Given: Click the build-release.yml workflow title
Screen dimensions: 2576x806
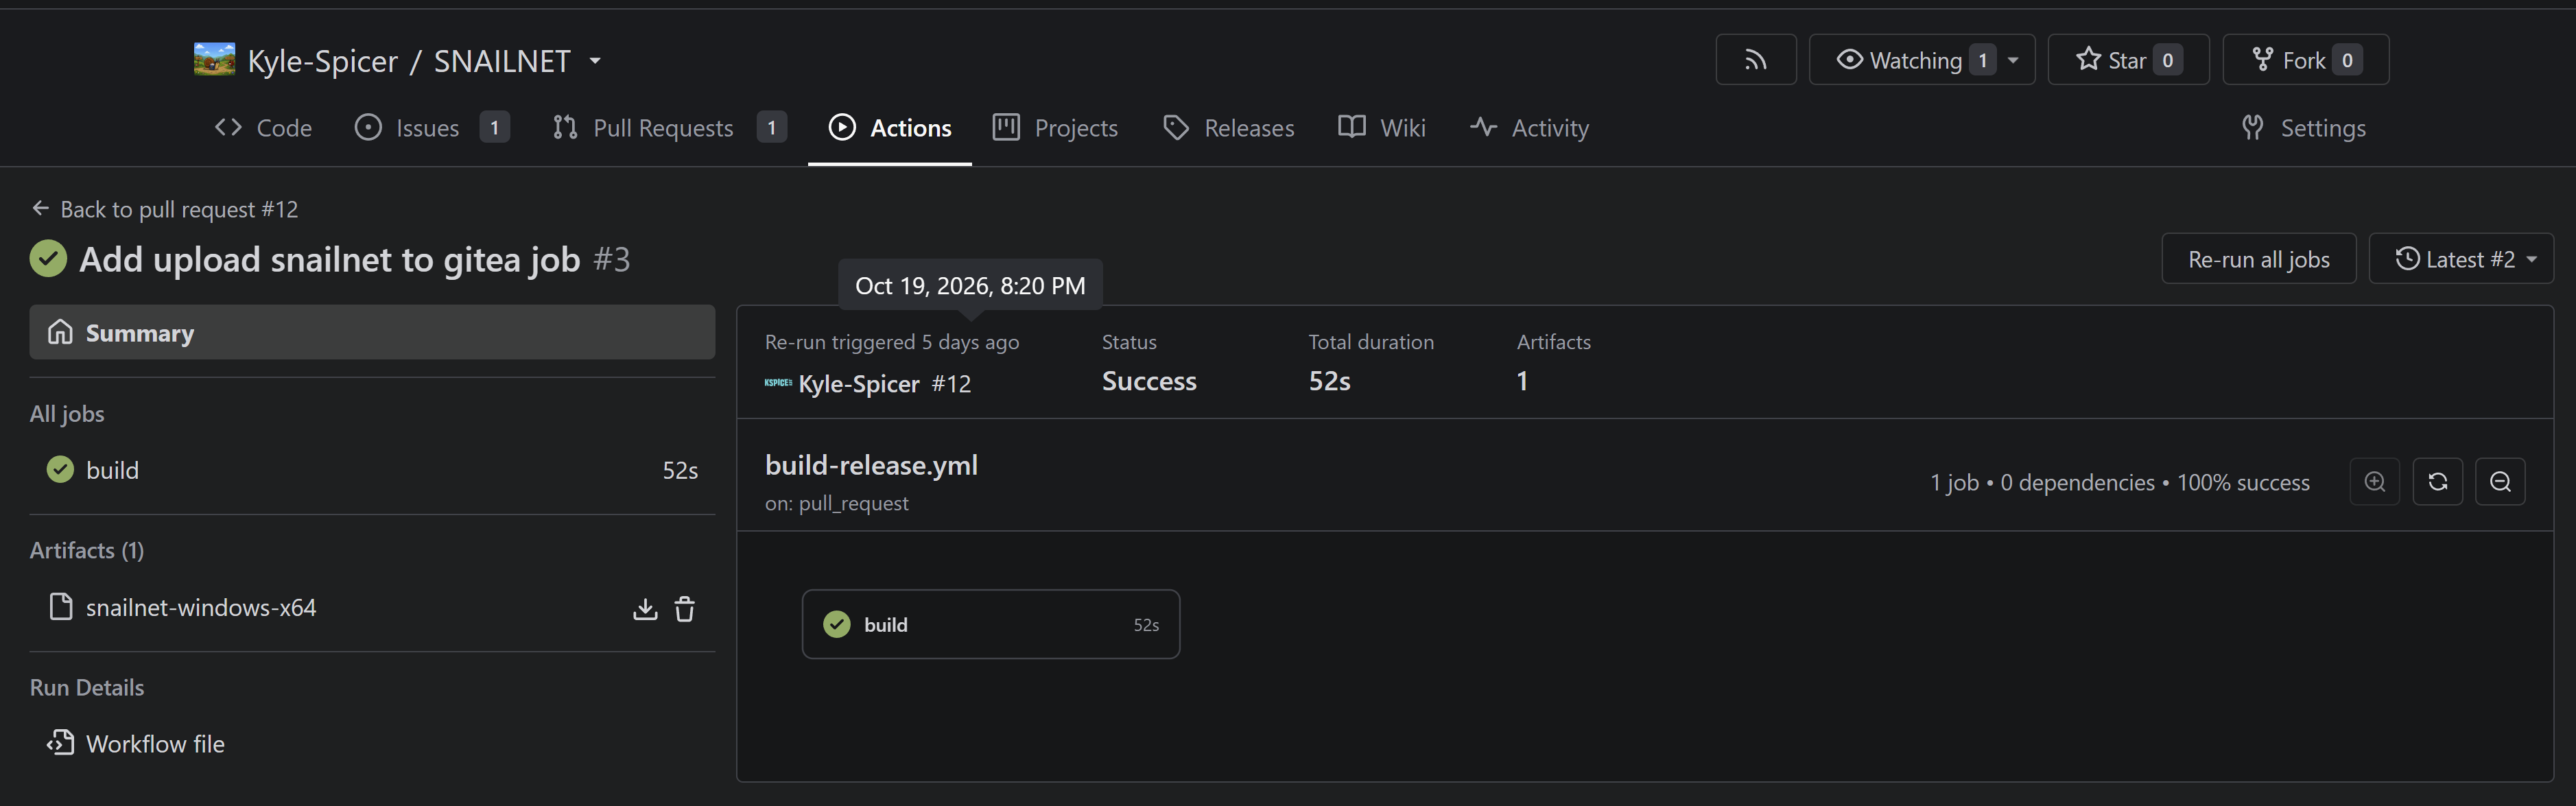Looking at the screenshot, I should [x=871, y=465].
